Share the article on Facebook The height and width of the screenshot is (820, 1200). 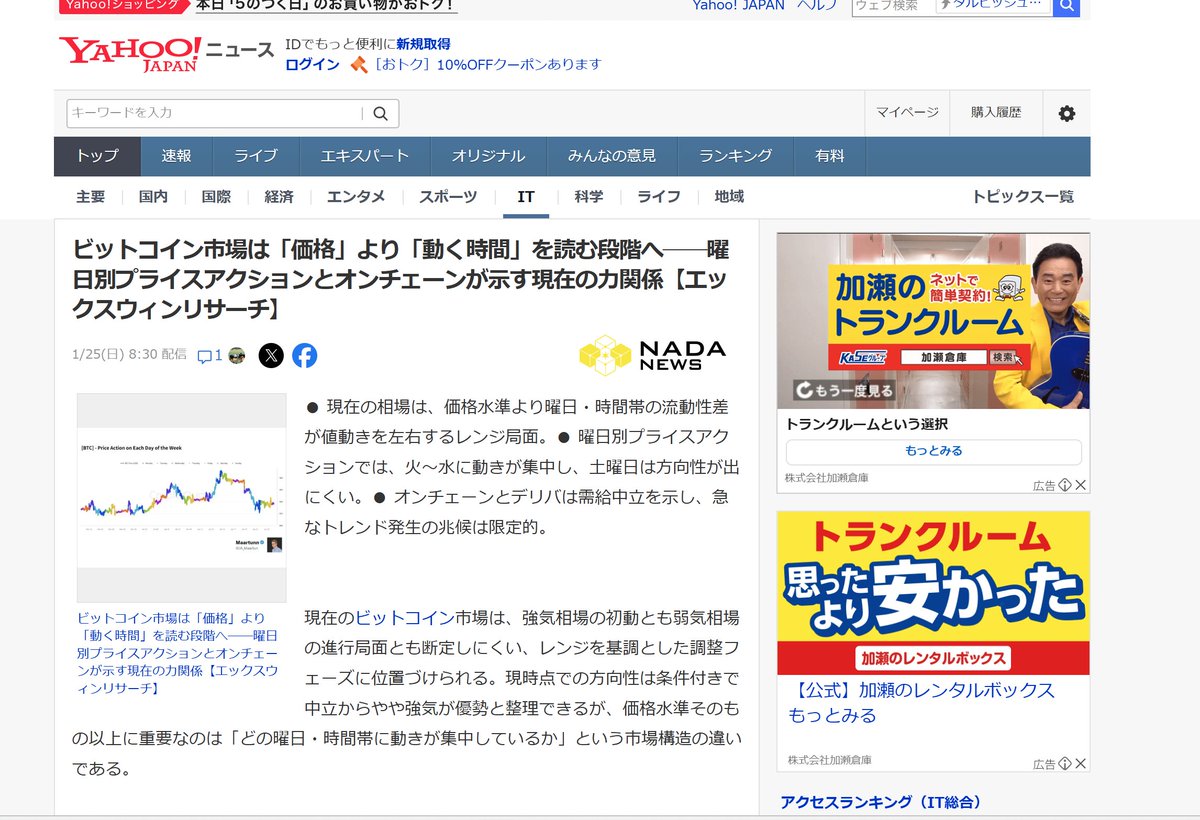tap(304, 355)
